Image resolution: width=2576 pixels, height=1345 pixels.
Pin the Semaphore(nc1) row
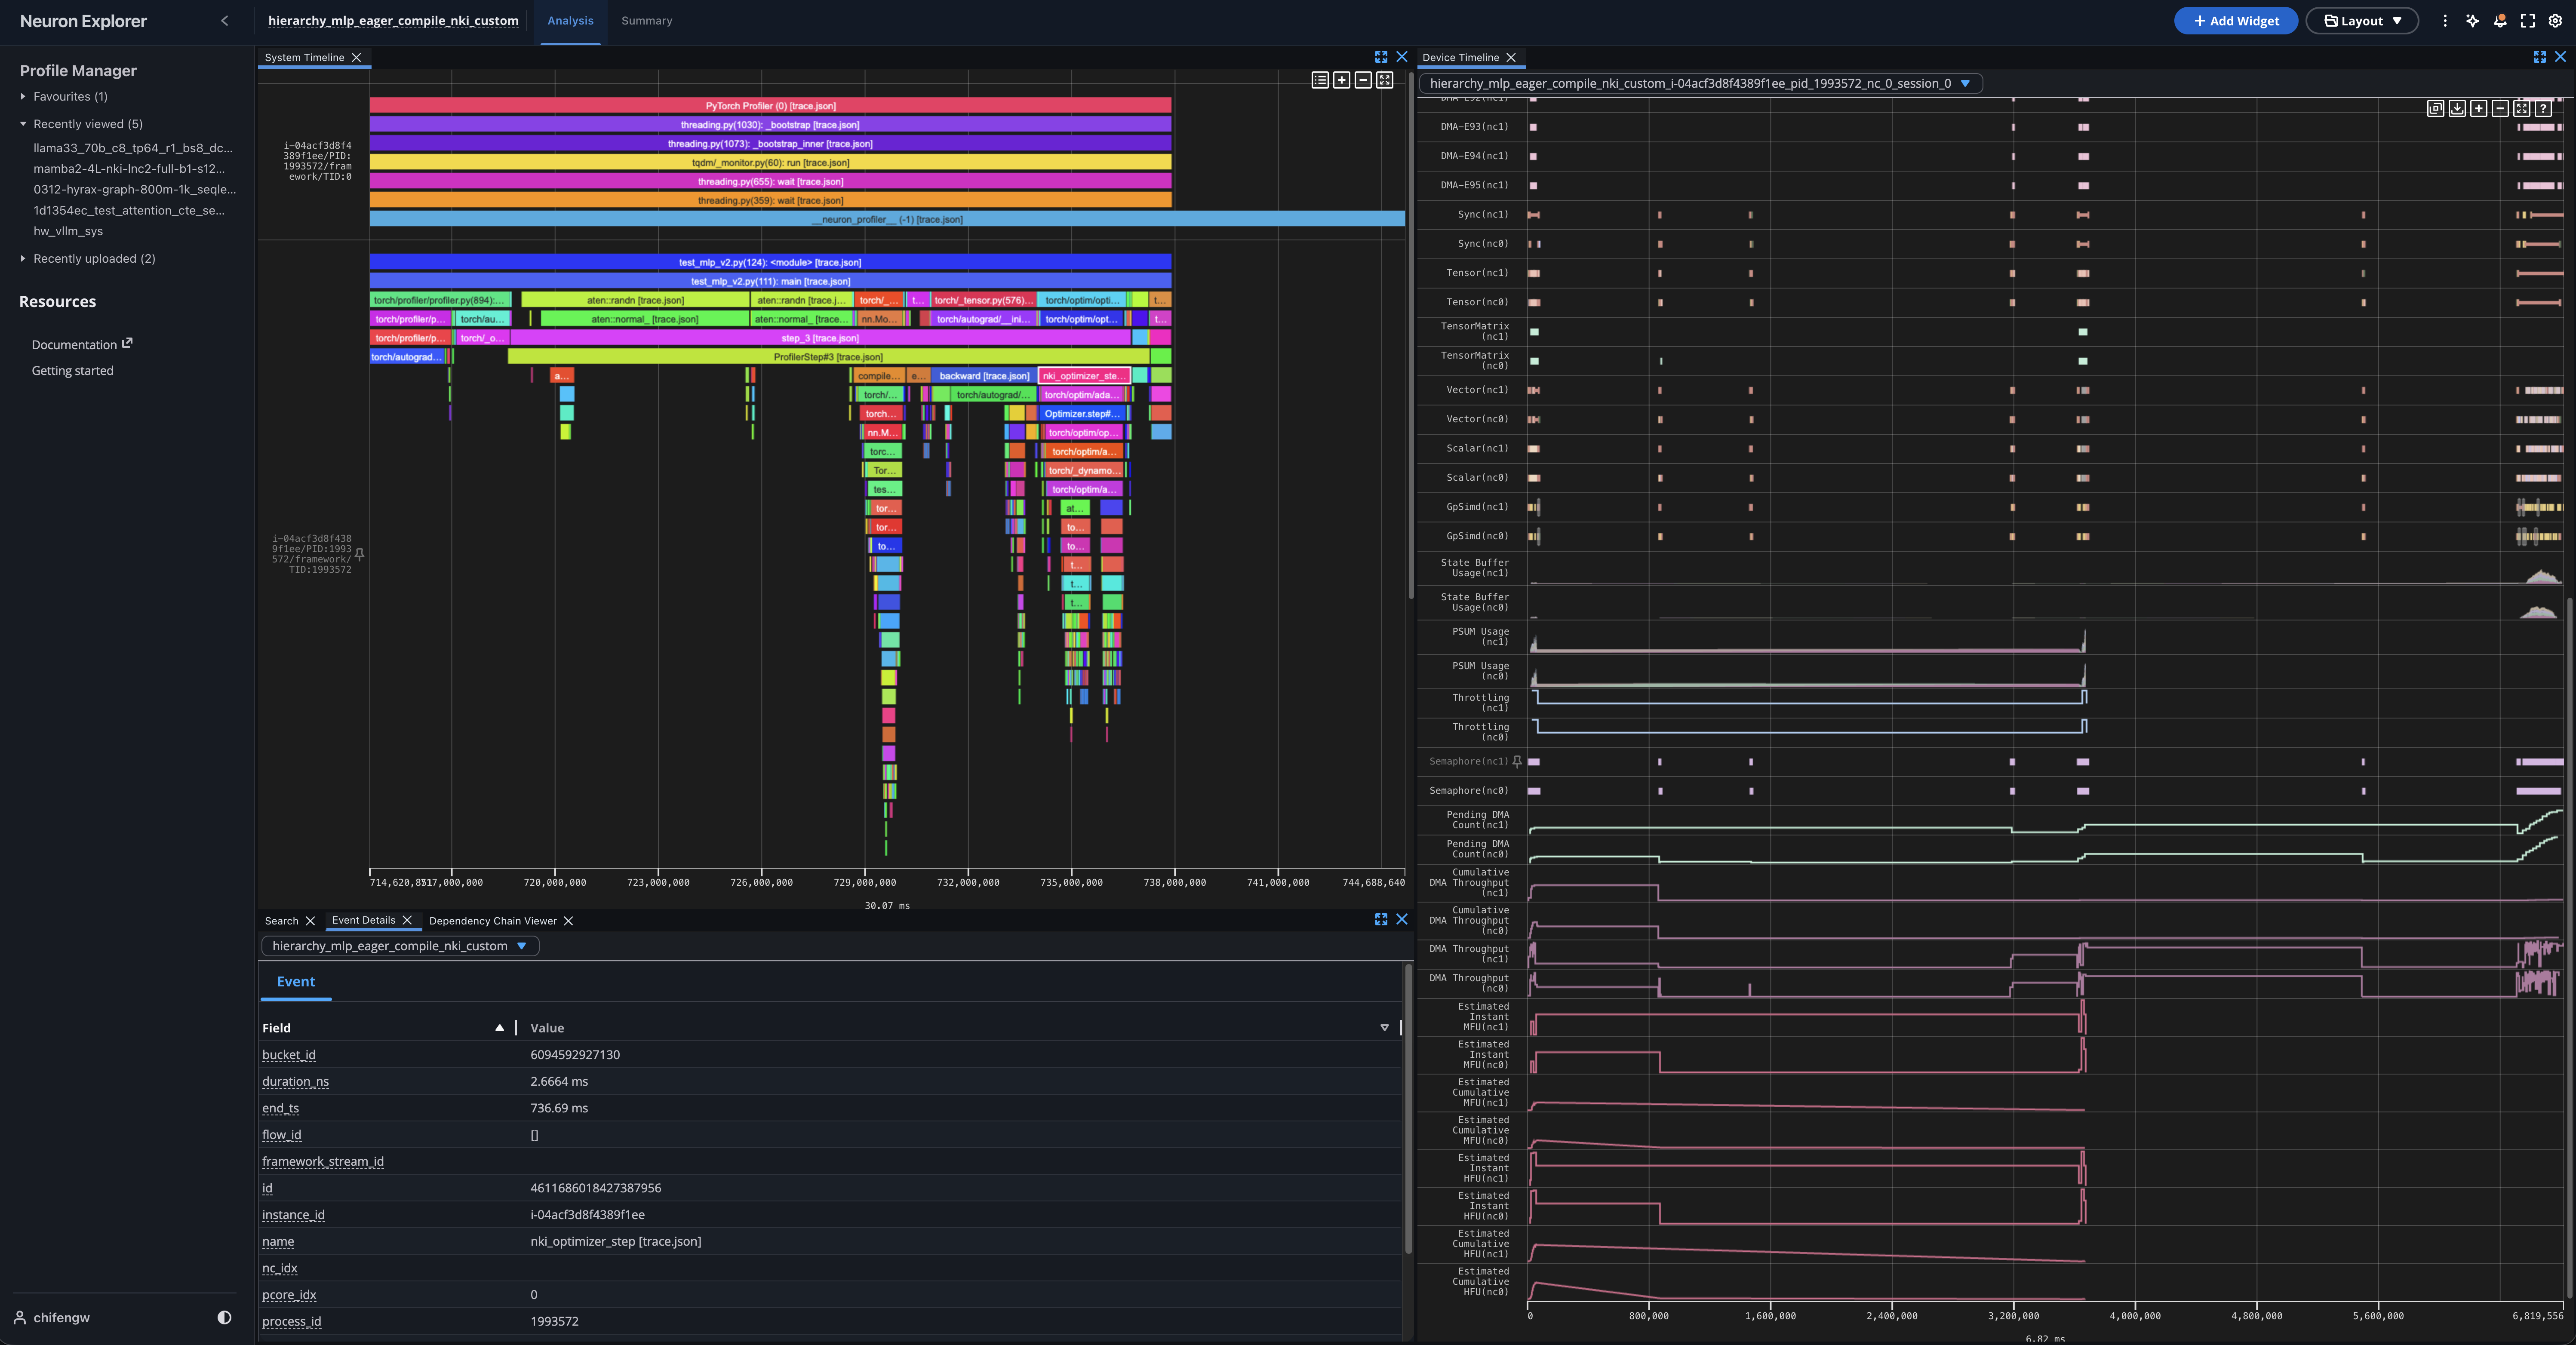coord(1517,762)
